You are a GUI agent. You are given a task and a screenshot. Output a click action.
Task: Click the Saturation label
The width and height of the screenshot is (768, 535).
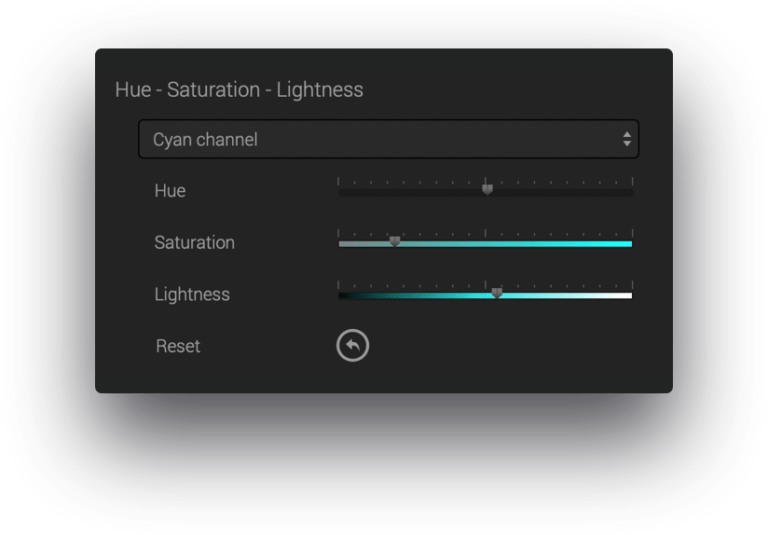(x=194, y=242)
